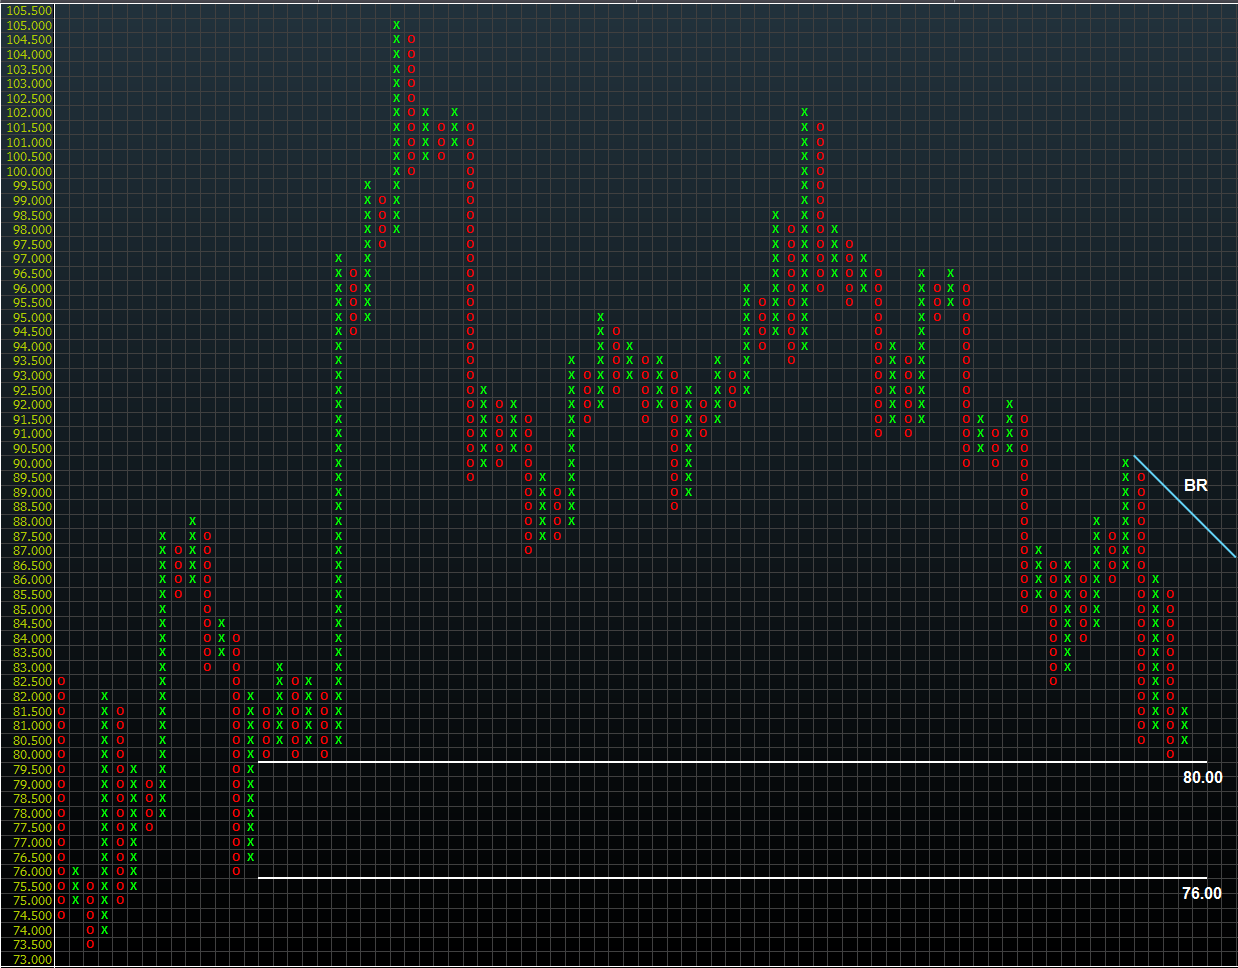1238x968 pixels.
Task: Click the 105.500 price axis label
Action: pyautogui.click(x=29, y=11)
